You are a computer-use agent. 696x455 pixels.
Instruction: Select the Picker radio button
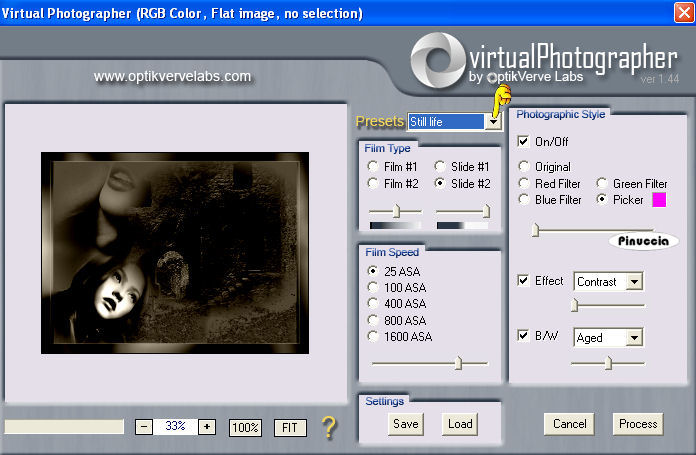pos(602,199)
